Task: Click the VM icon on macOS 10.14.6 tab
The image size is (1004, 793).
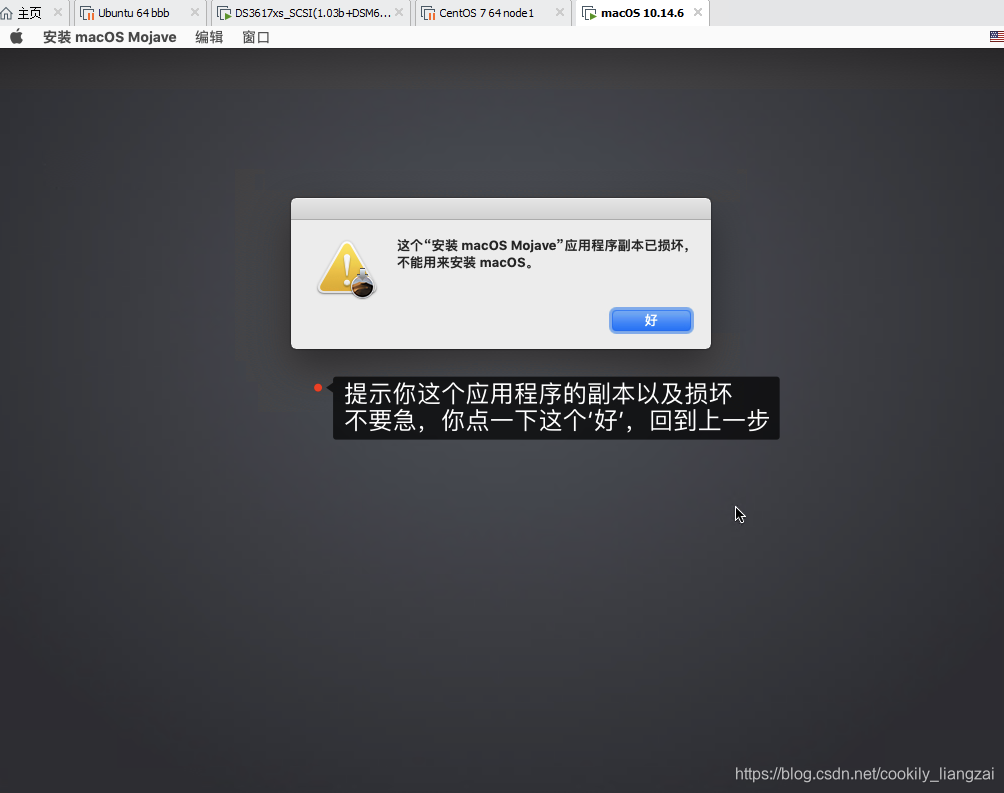Action: [589, 13]
